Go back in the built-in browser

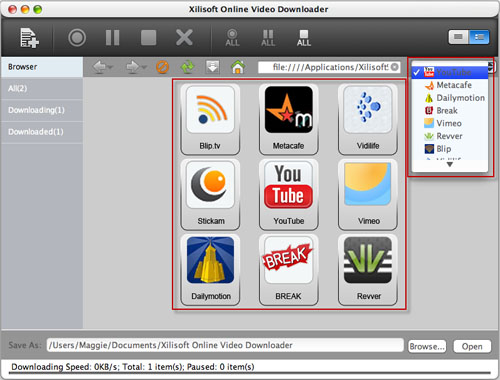pos(99,67)
